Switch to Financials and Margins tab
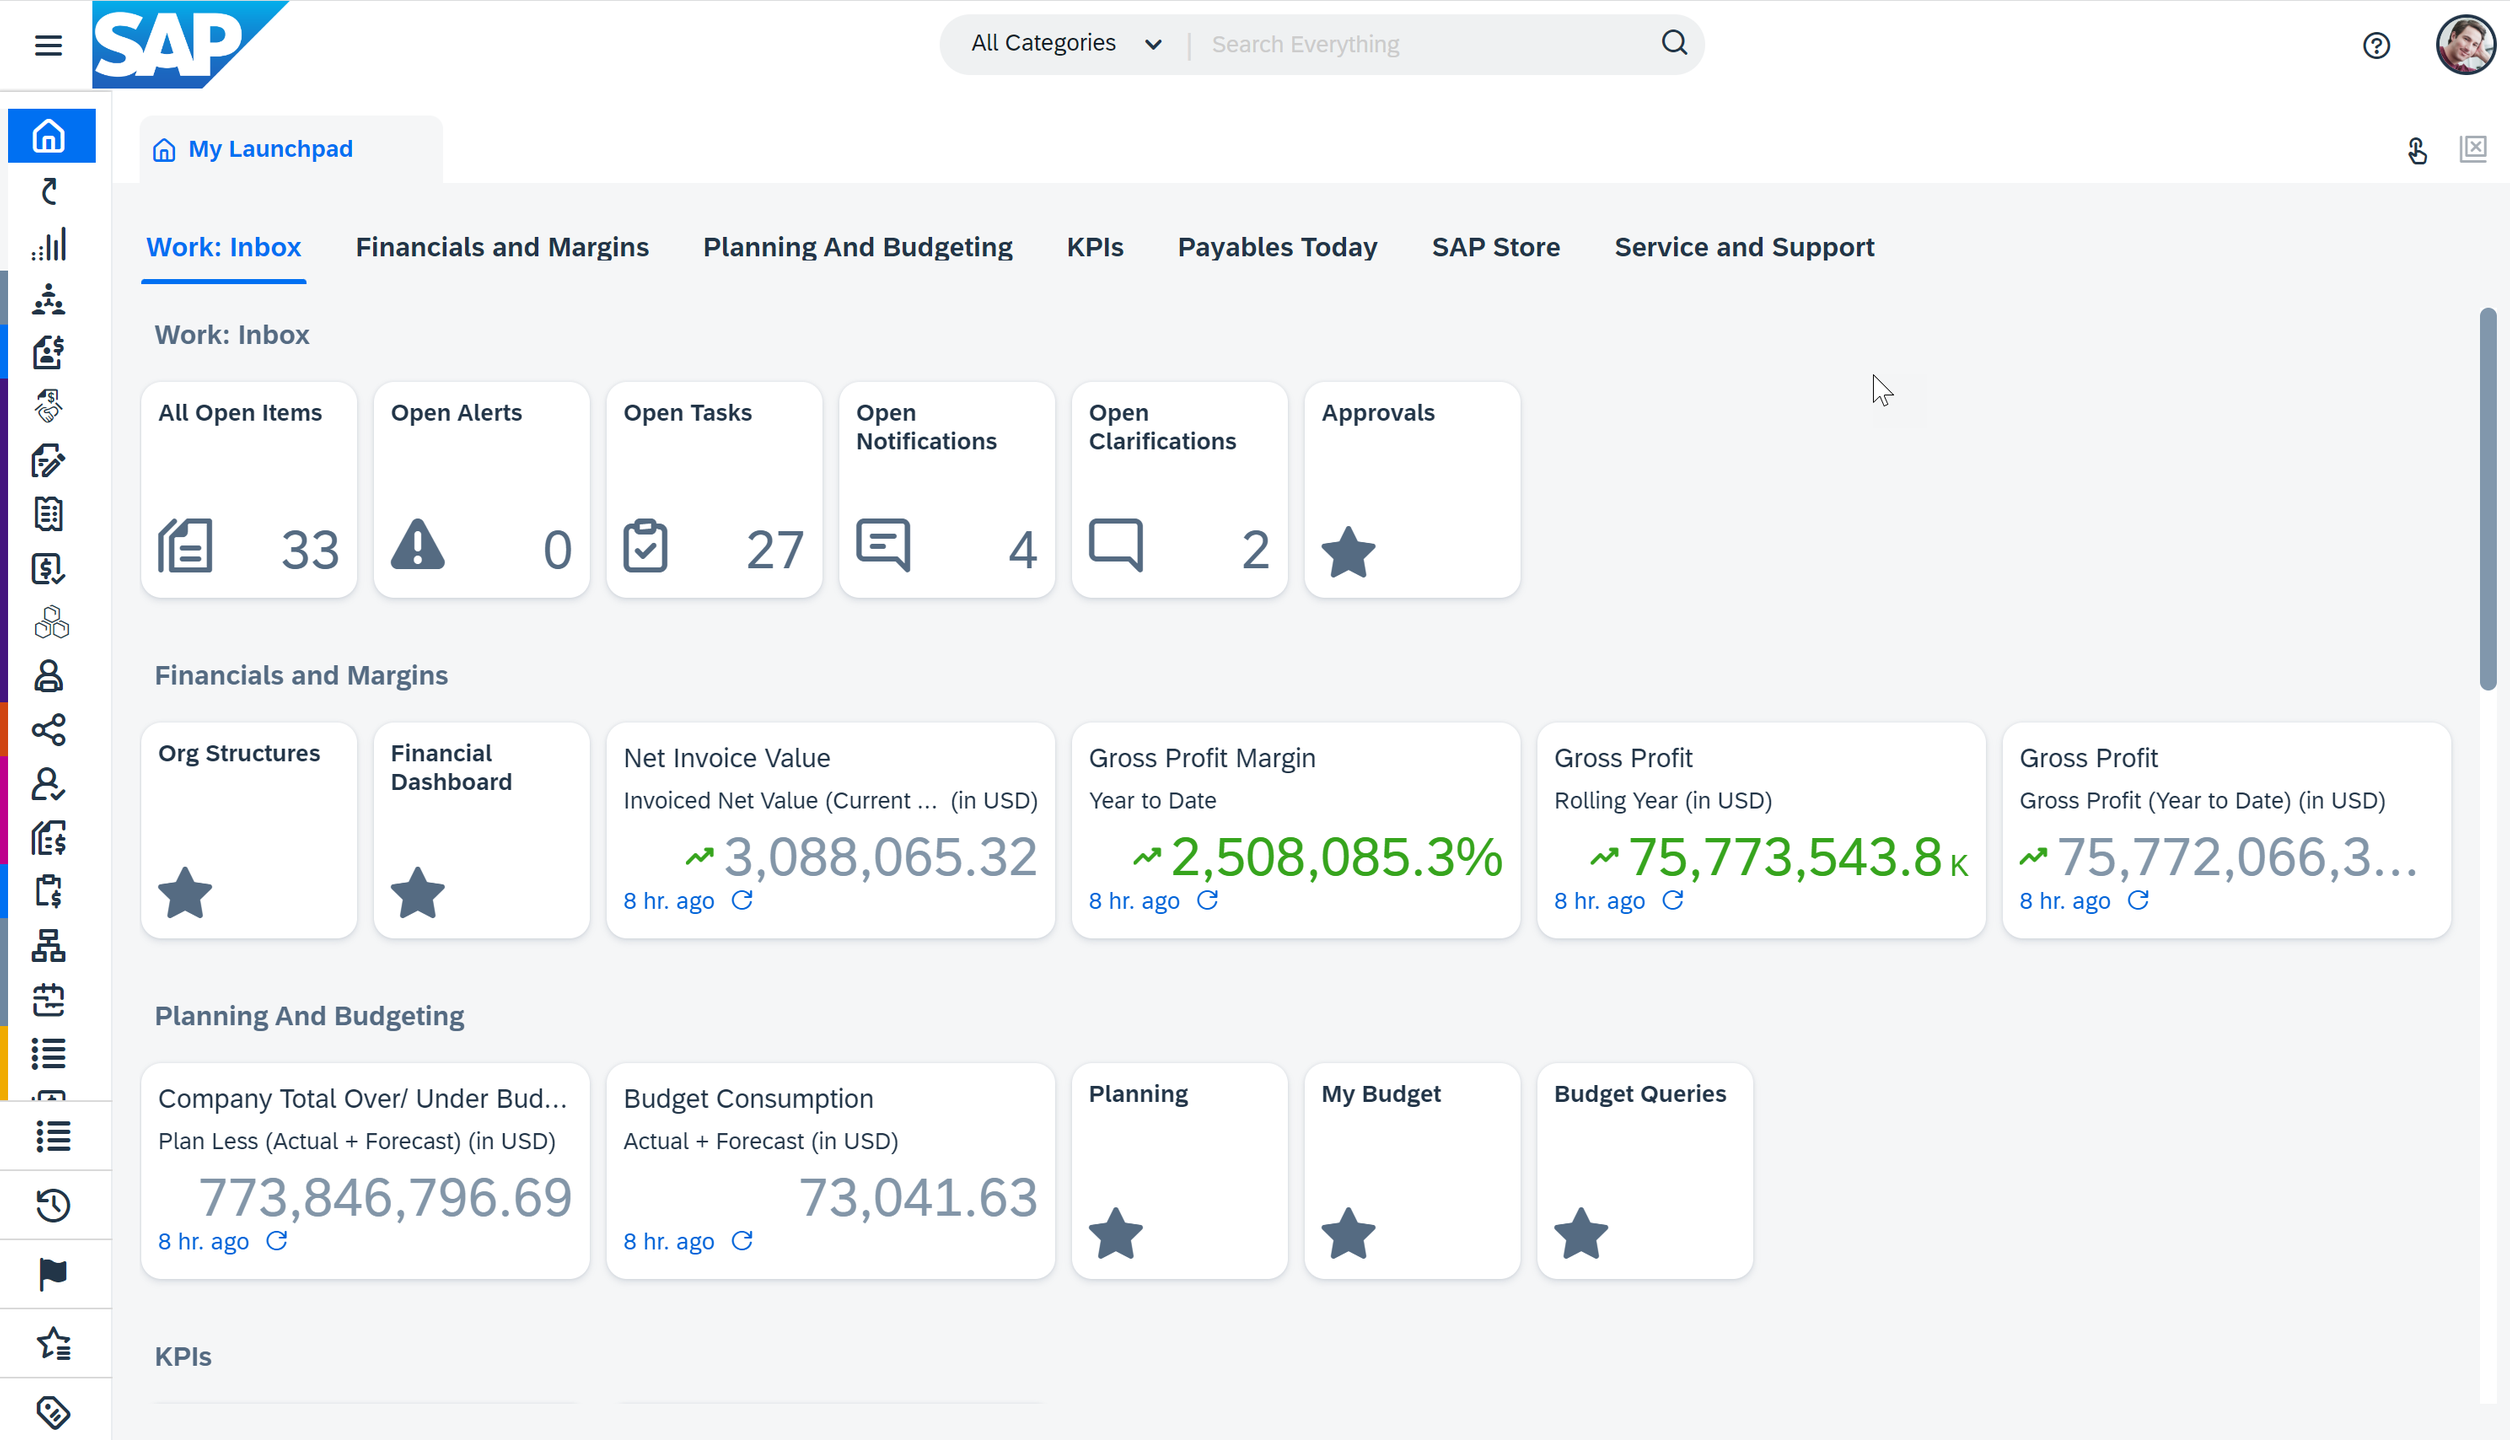The height and width of the screenshot is (1440, 2510). click(x=502, y=247)
